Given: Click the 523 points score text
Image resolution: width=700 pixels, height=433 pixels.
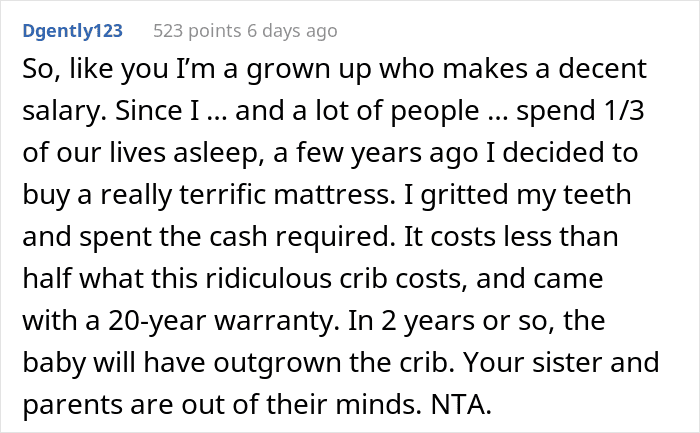Looking at the screenshot, I should (197, 31).
